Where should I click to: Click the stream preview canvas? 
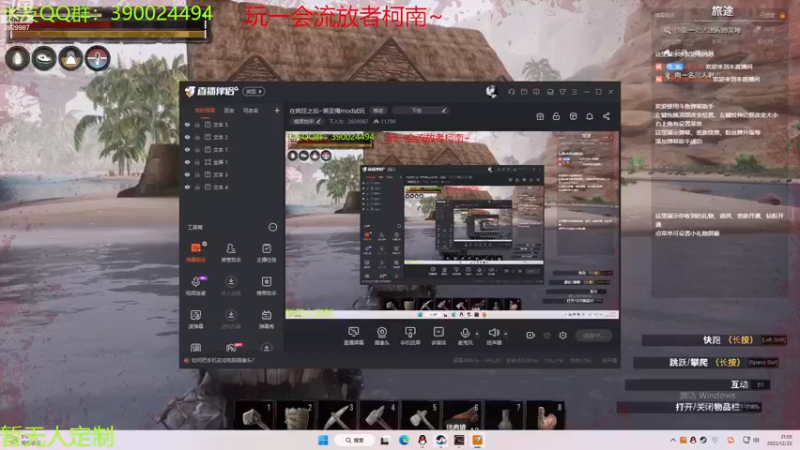(x=452, y=226)
